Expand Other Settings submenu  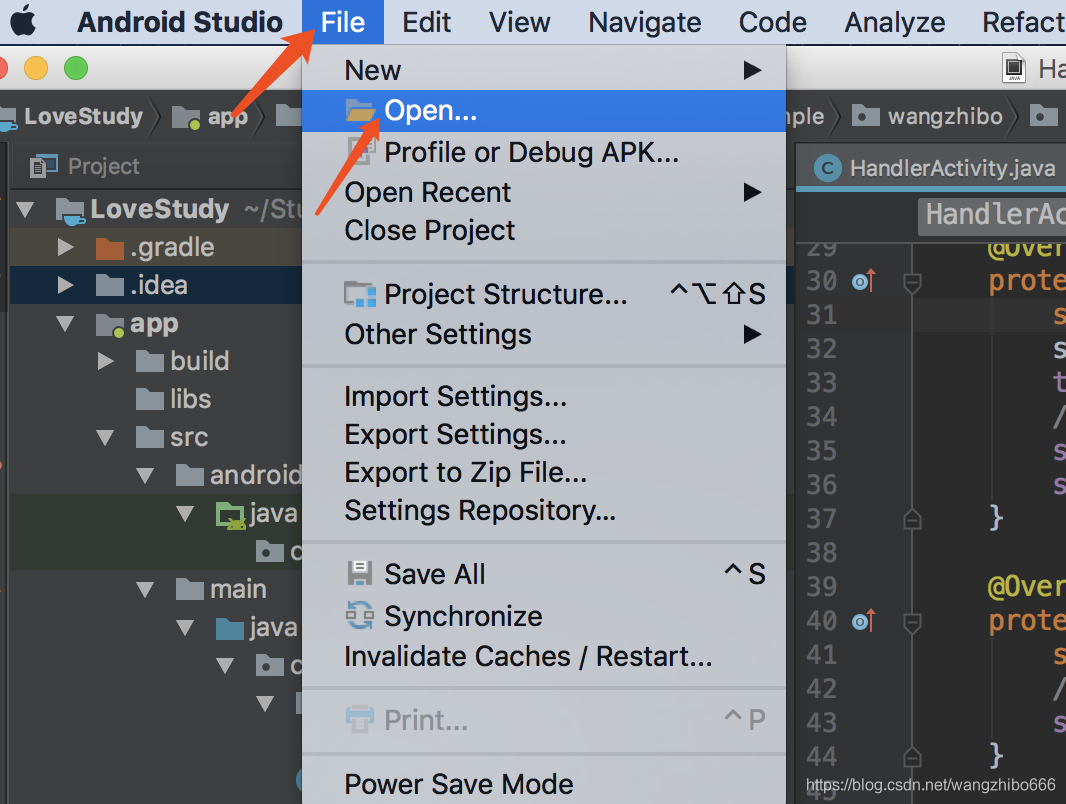click(544, 334)
